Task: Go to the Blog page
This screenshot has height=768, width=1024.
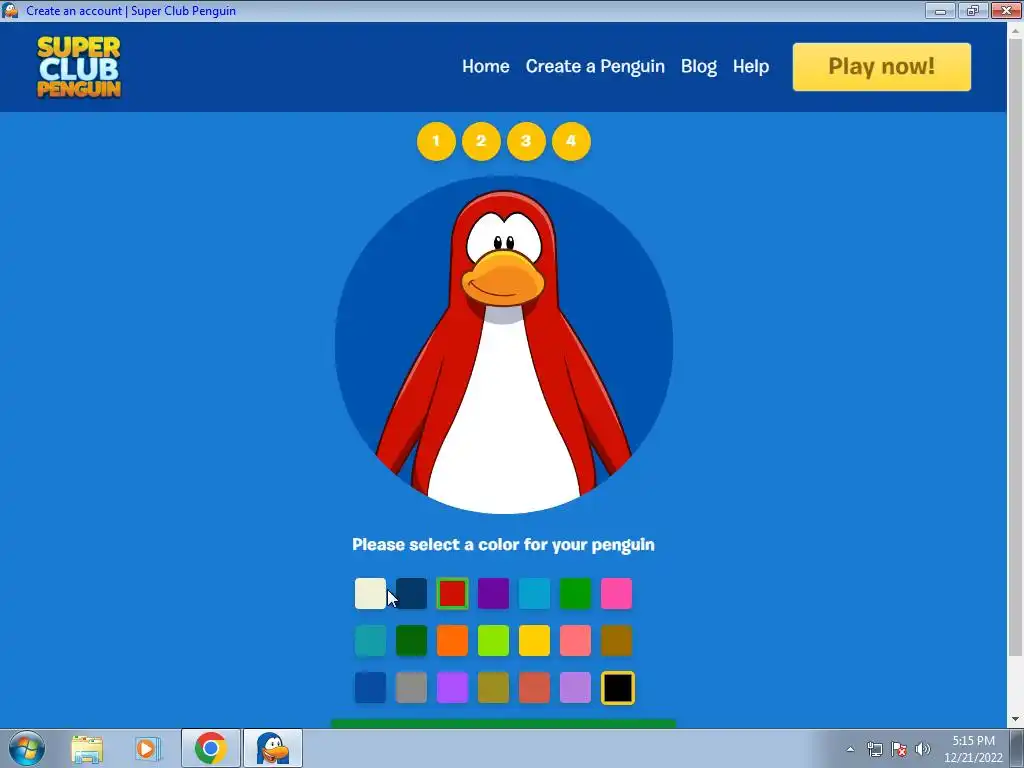Action: click(699, 66)
